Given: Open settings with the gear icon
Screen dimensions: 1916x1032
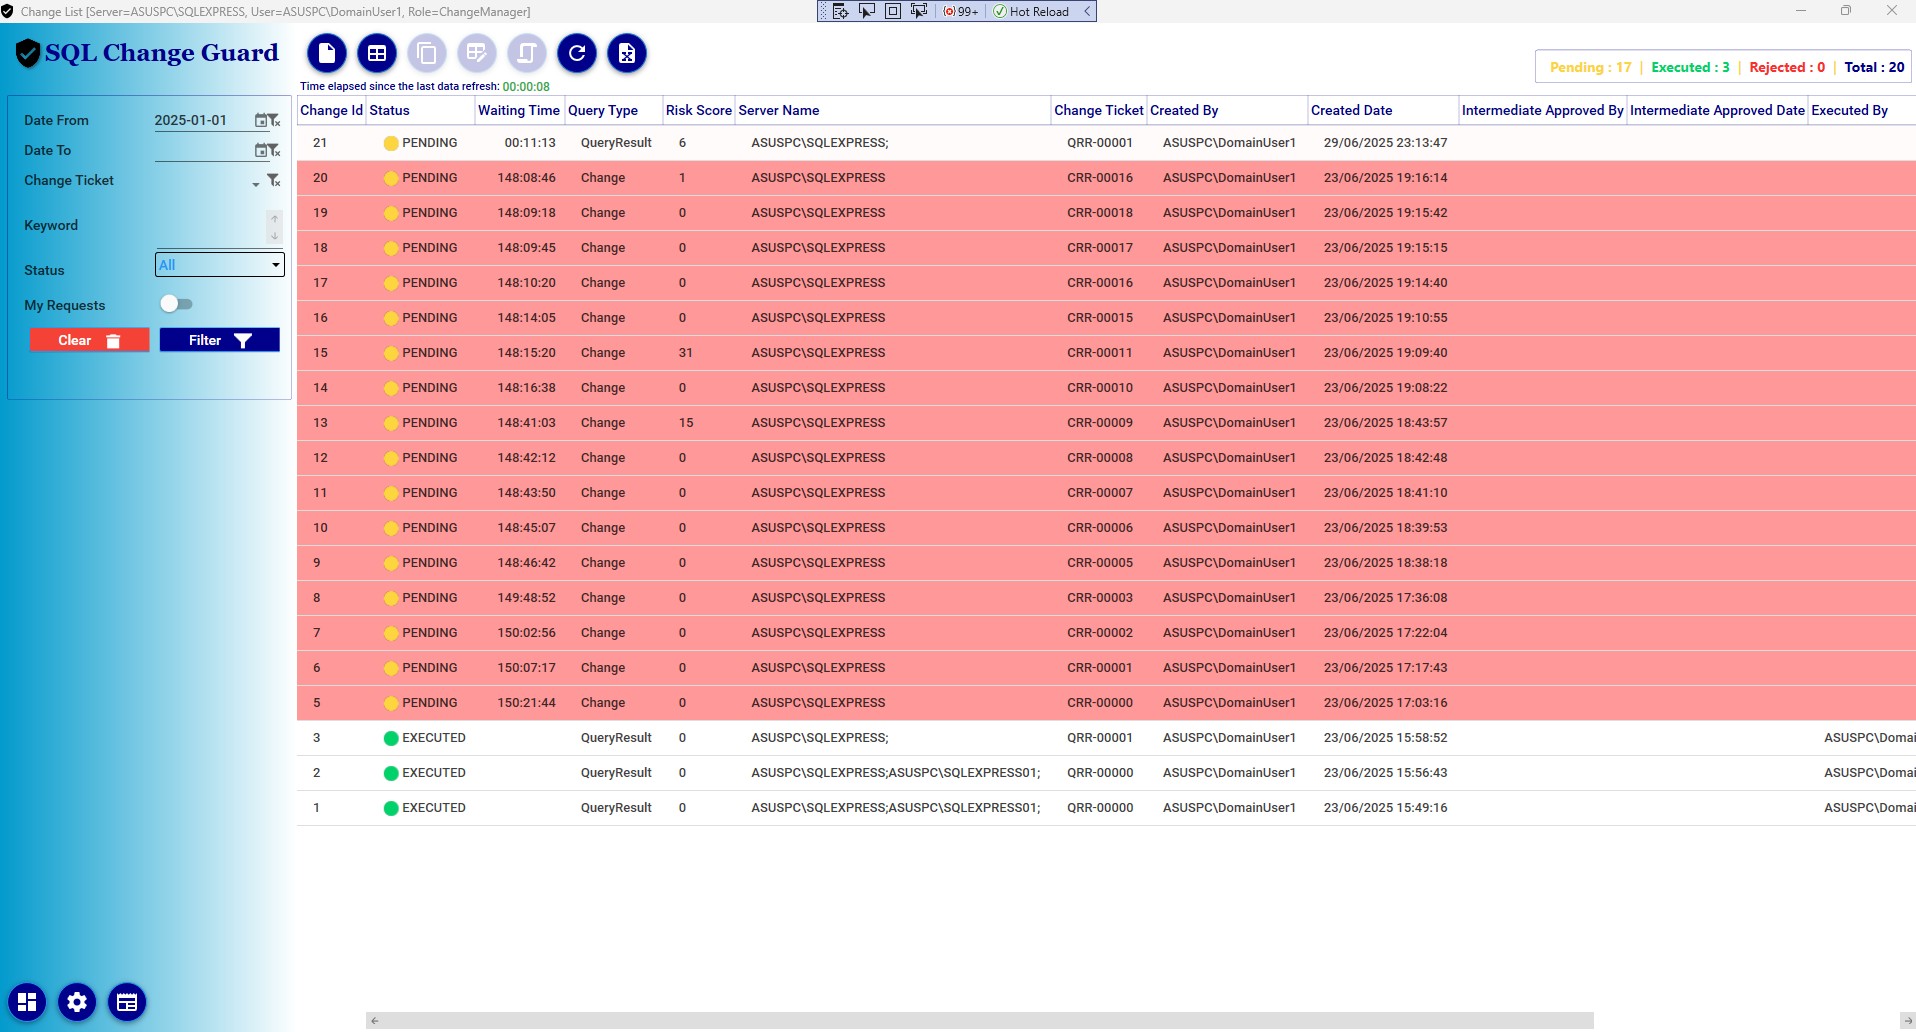Looking at the screenshot, I should [77, 1002].
